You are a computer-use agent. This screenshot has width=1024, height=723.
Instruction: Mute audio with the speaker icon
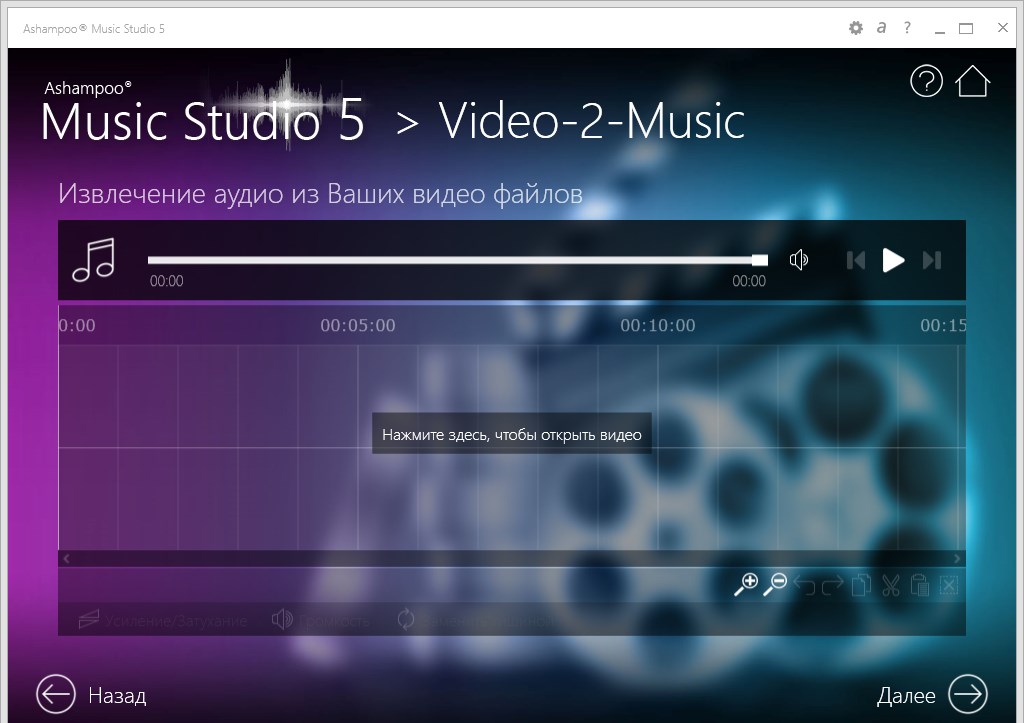click(799, 260)
